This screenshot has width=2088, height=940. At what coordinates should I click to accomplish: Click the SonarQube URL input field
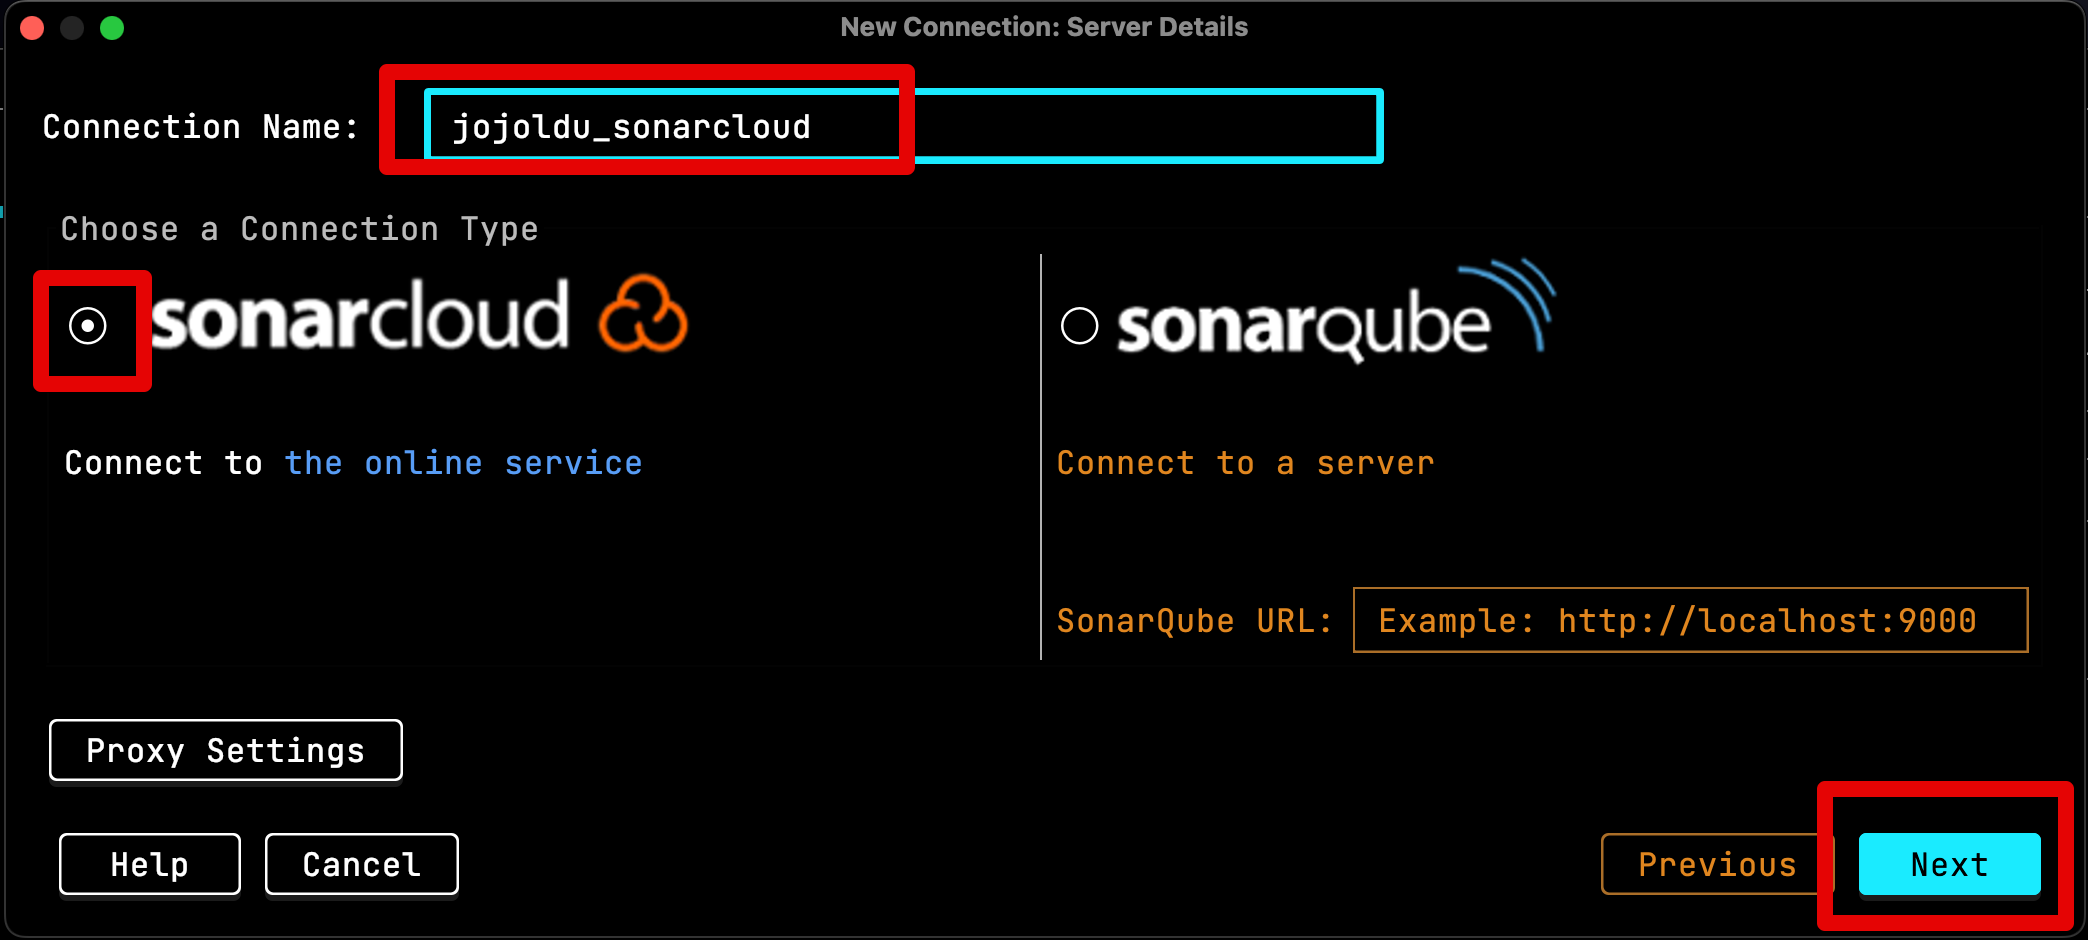(1690, 620)
